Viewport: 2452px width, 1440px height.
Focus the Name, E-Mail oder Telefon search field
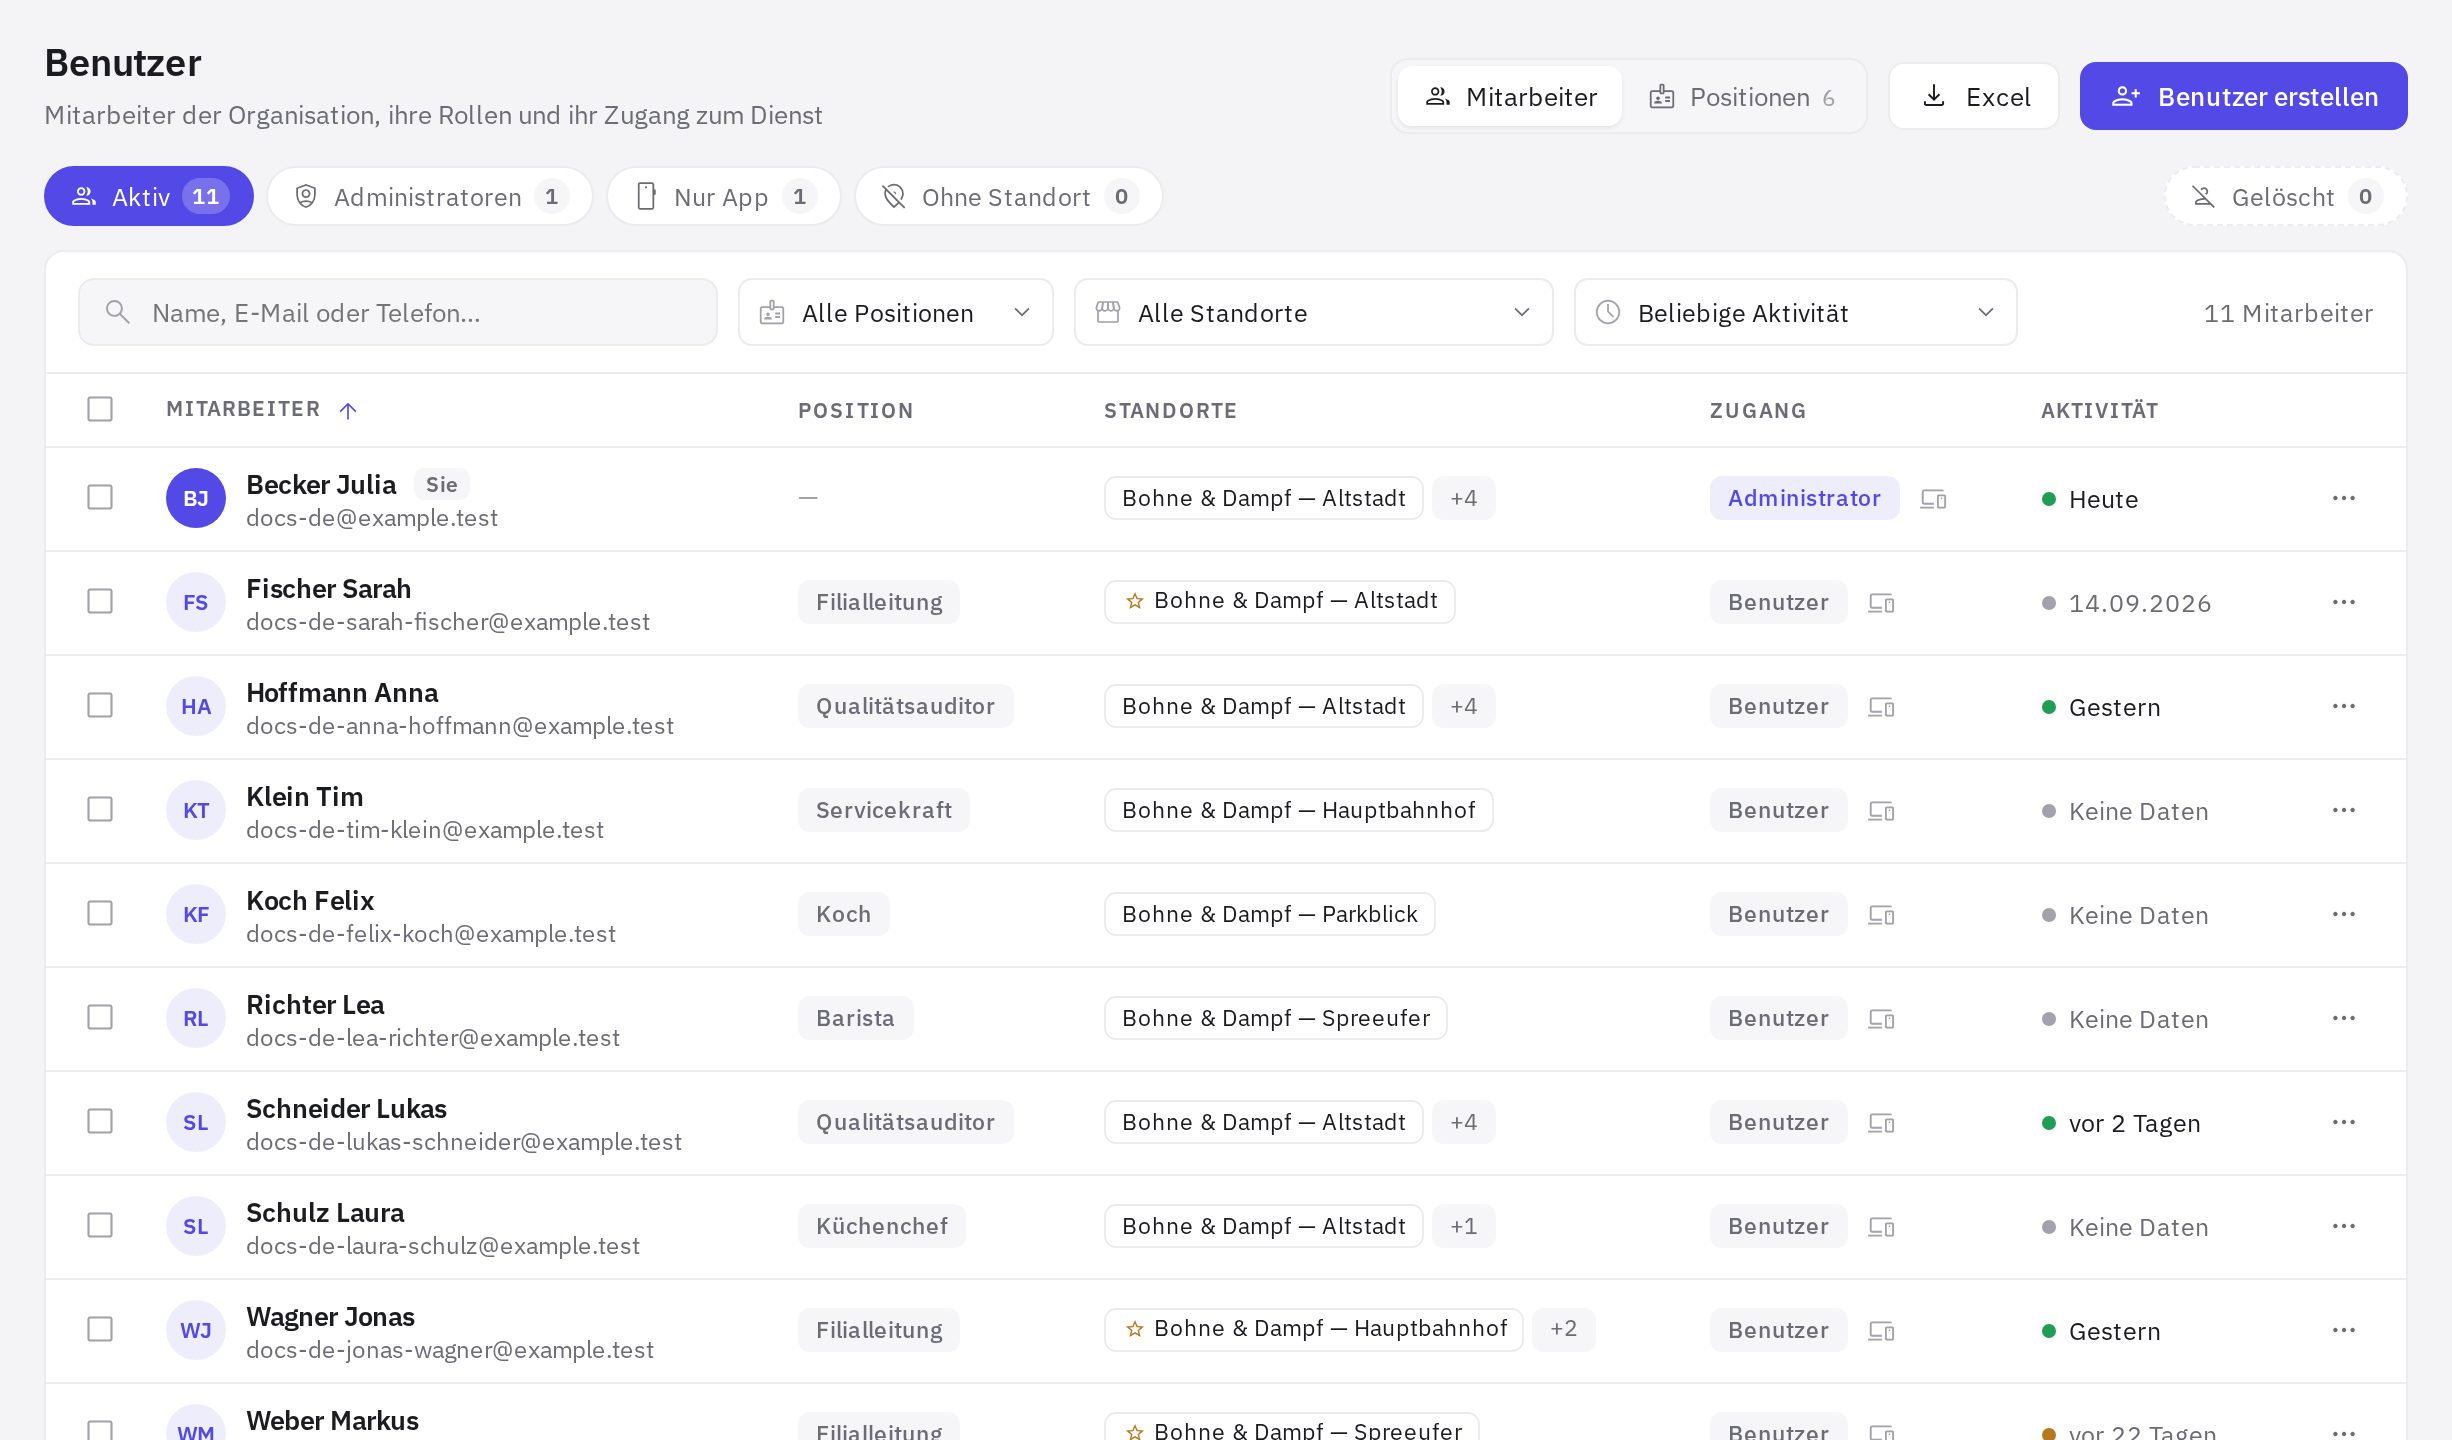pyautogui.click(x=398, y=313)
